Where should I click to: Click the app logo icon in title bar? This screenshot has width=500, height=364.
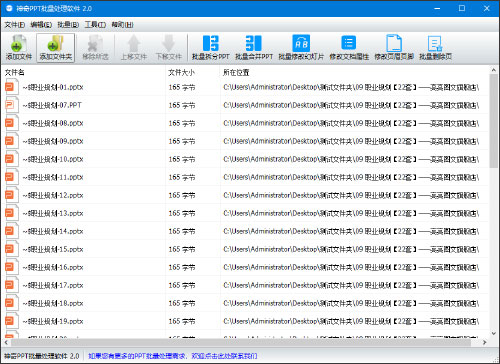[x=9, y=8]
